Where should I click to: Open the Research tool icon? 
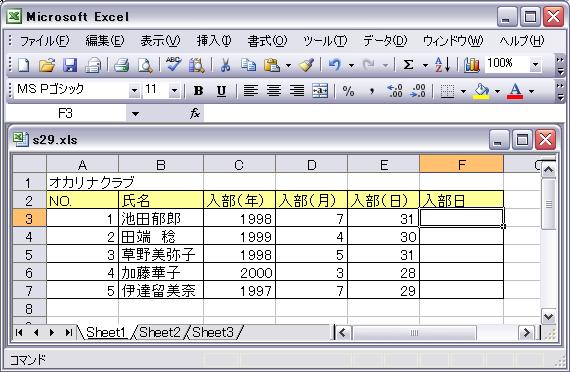[197, 65]
